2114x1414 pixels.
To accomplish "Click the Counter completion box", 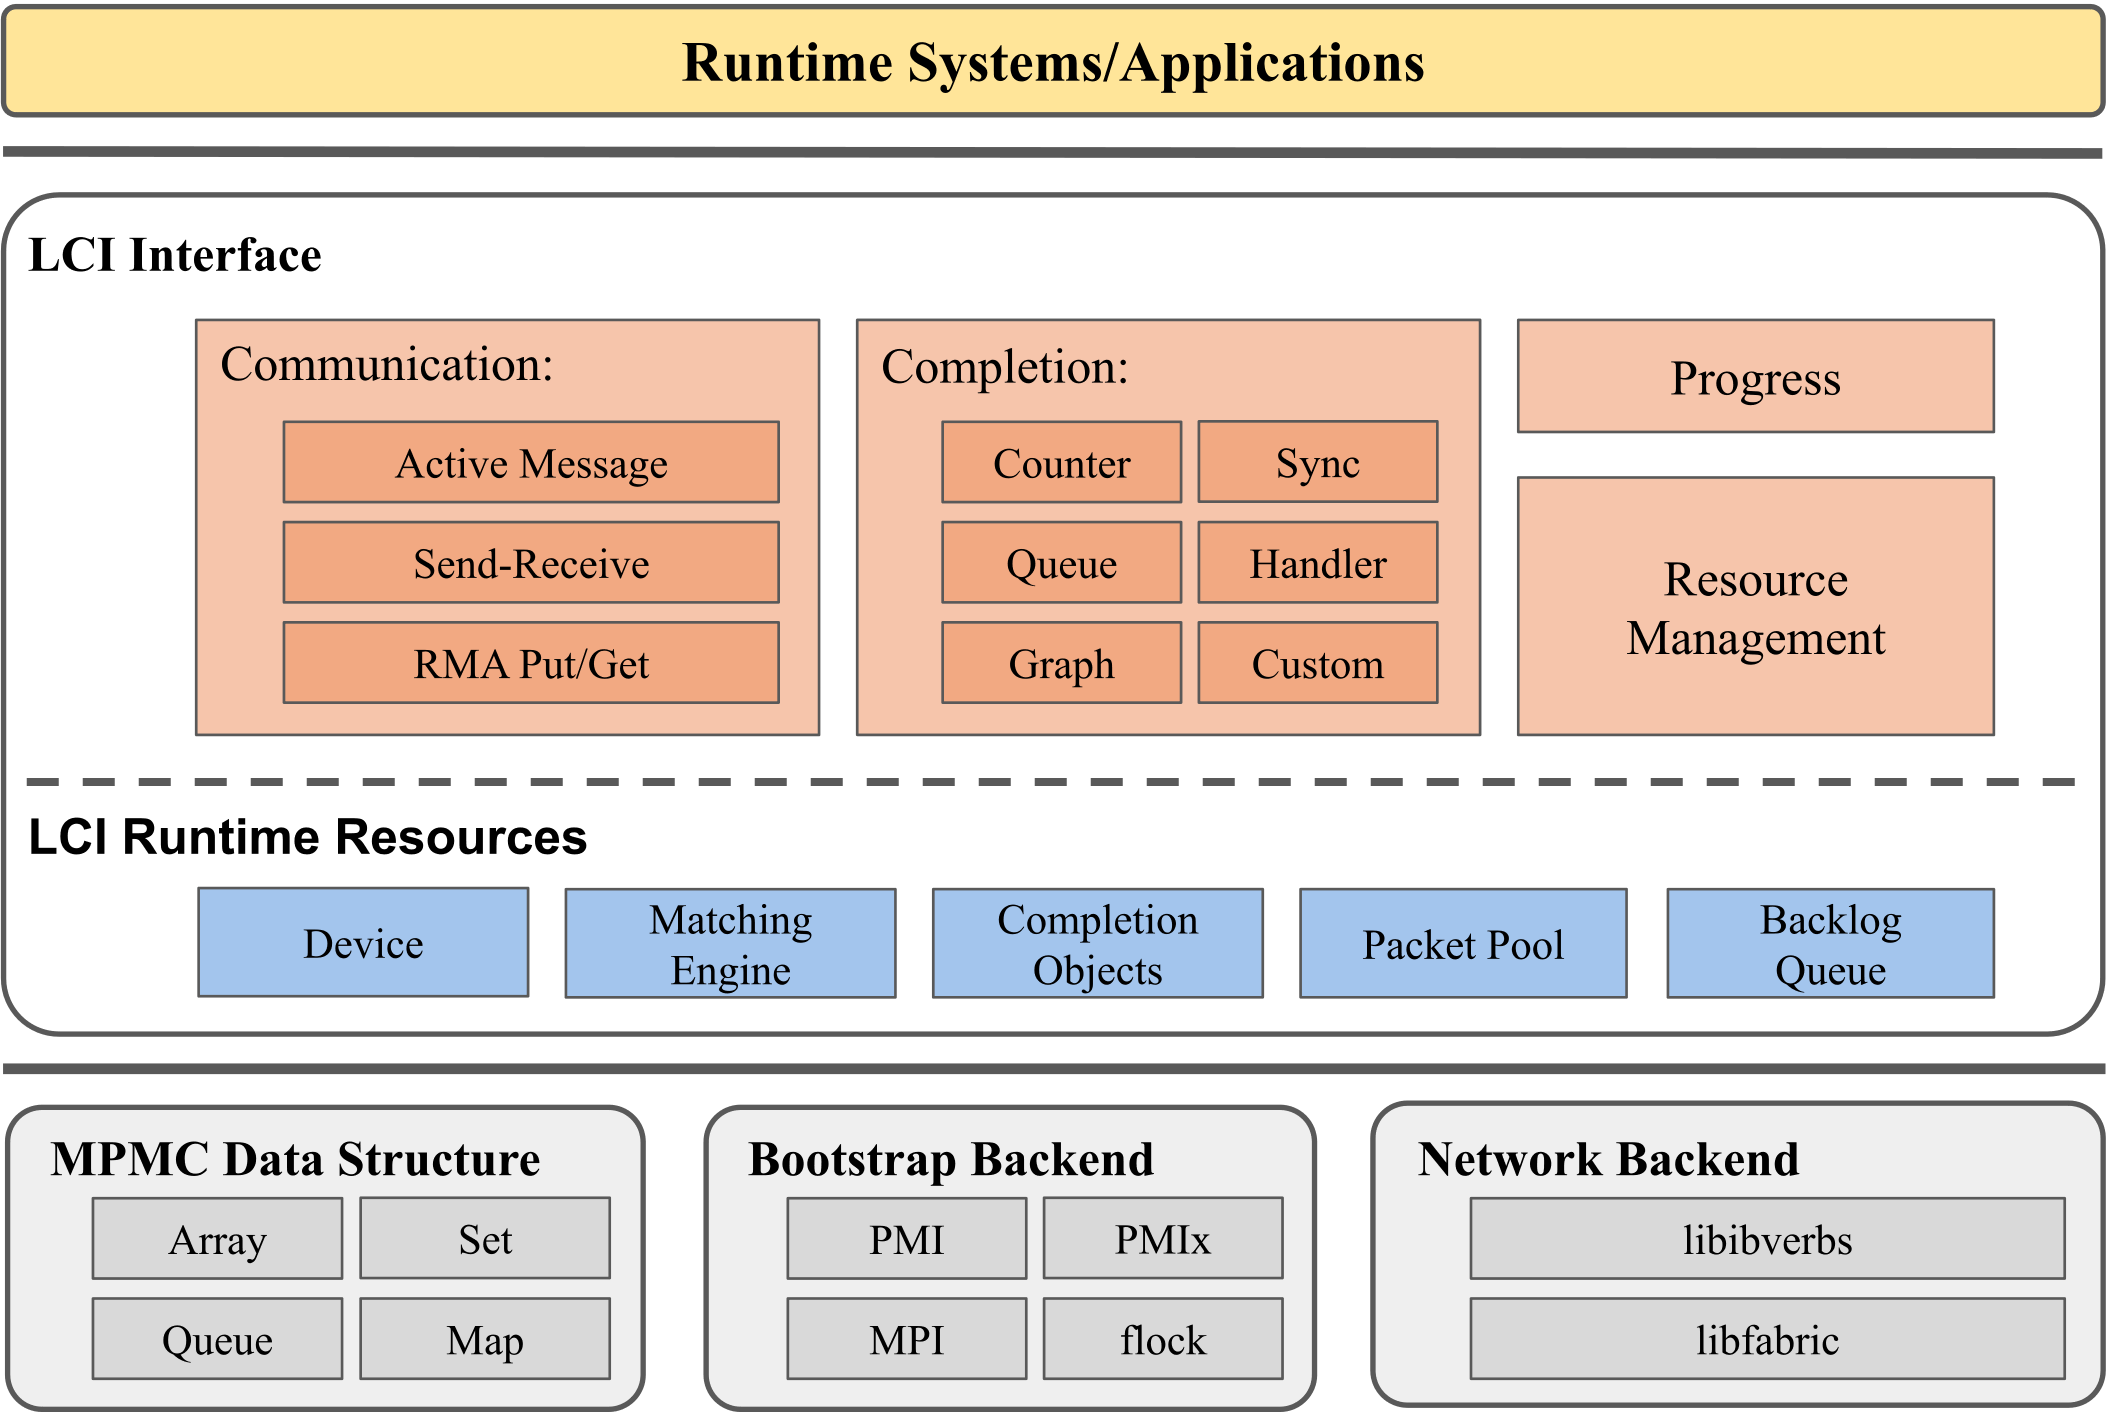I will (1061, 463).
